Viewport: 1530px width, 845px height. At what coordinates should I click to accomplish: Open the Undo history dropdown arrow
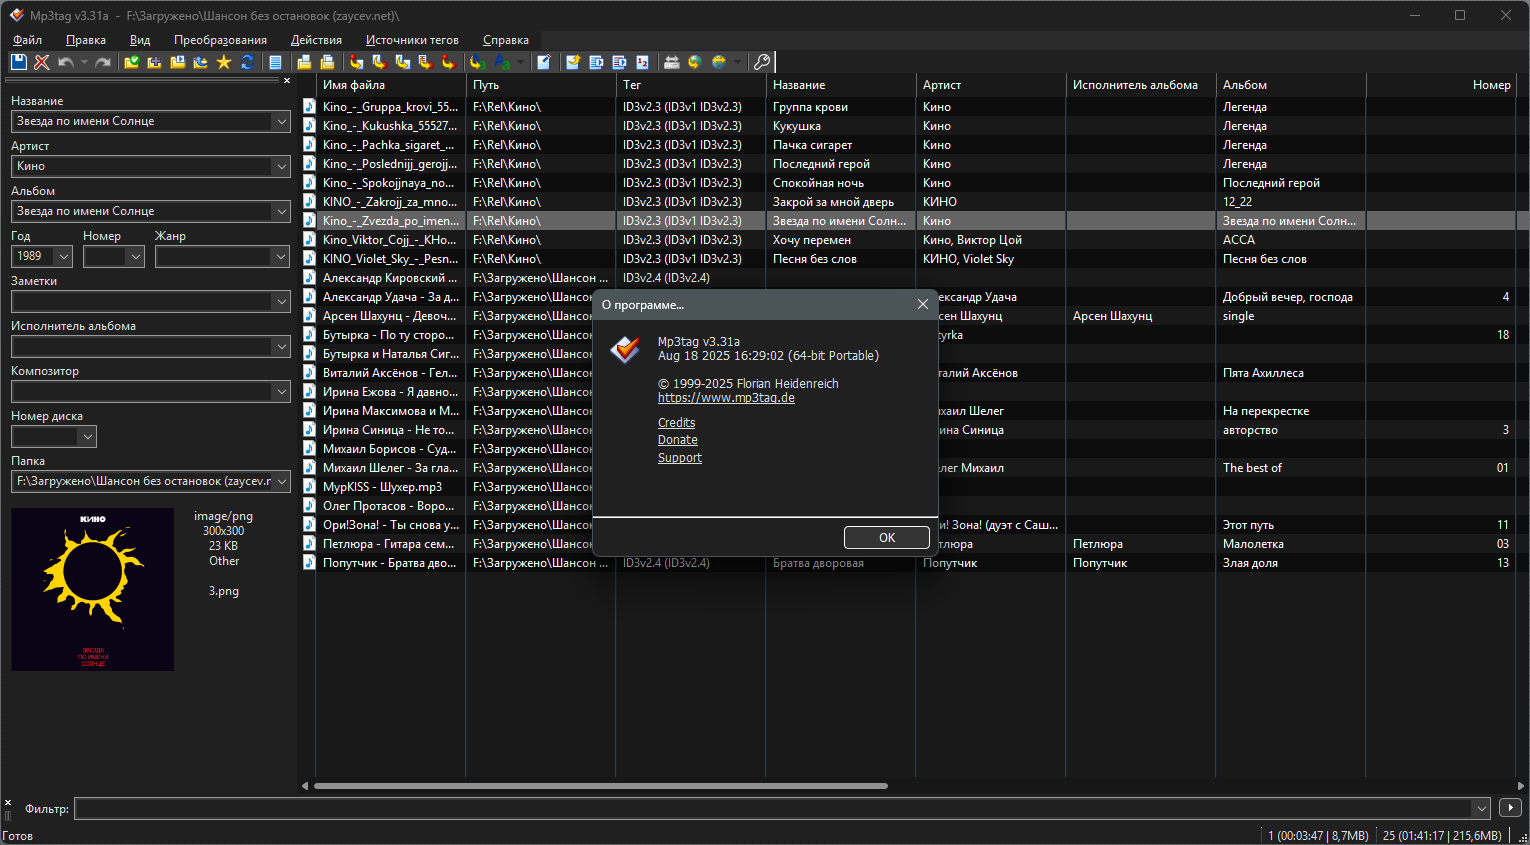[x=84, y=62]
